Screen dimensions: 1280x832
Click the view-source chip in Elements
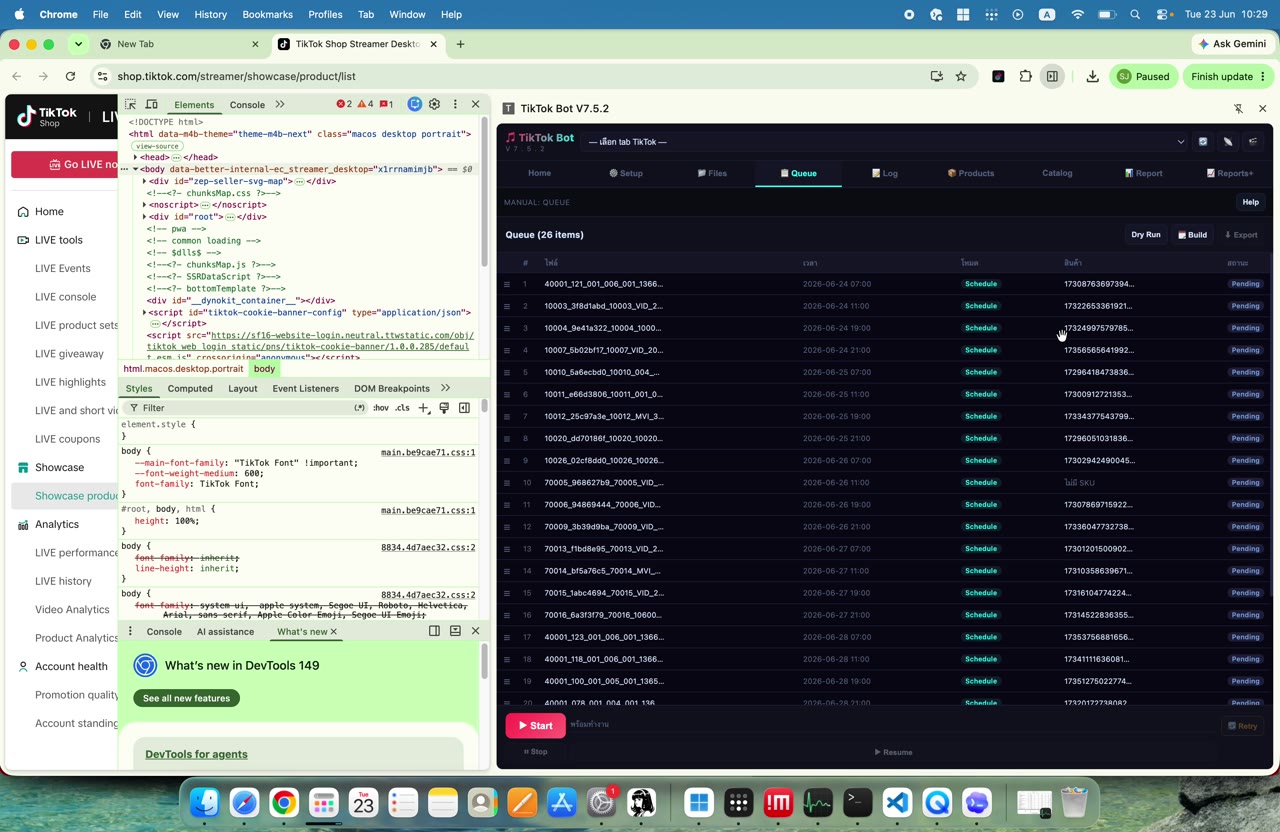157,146
